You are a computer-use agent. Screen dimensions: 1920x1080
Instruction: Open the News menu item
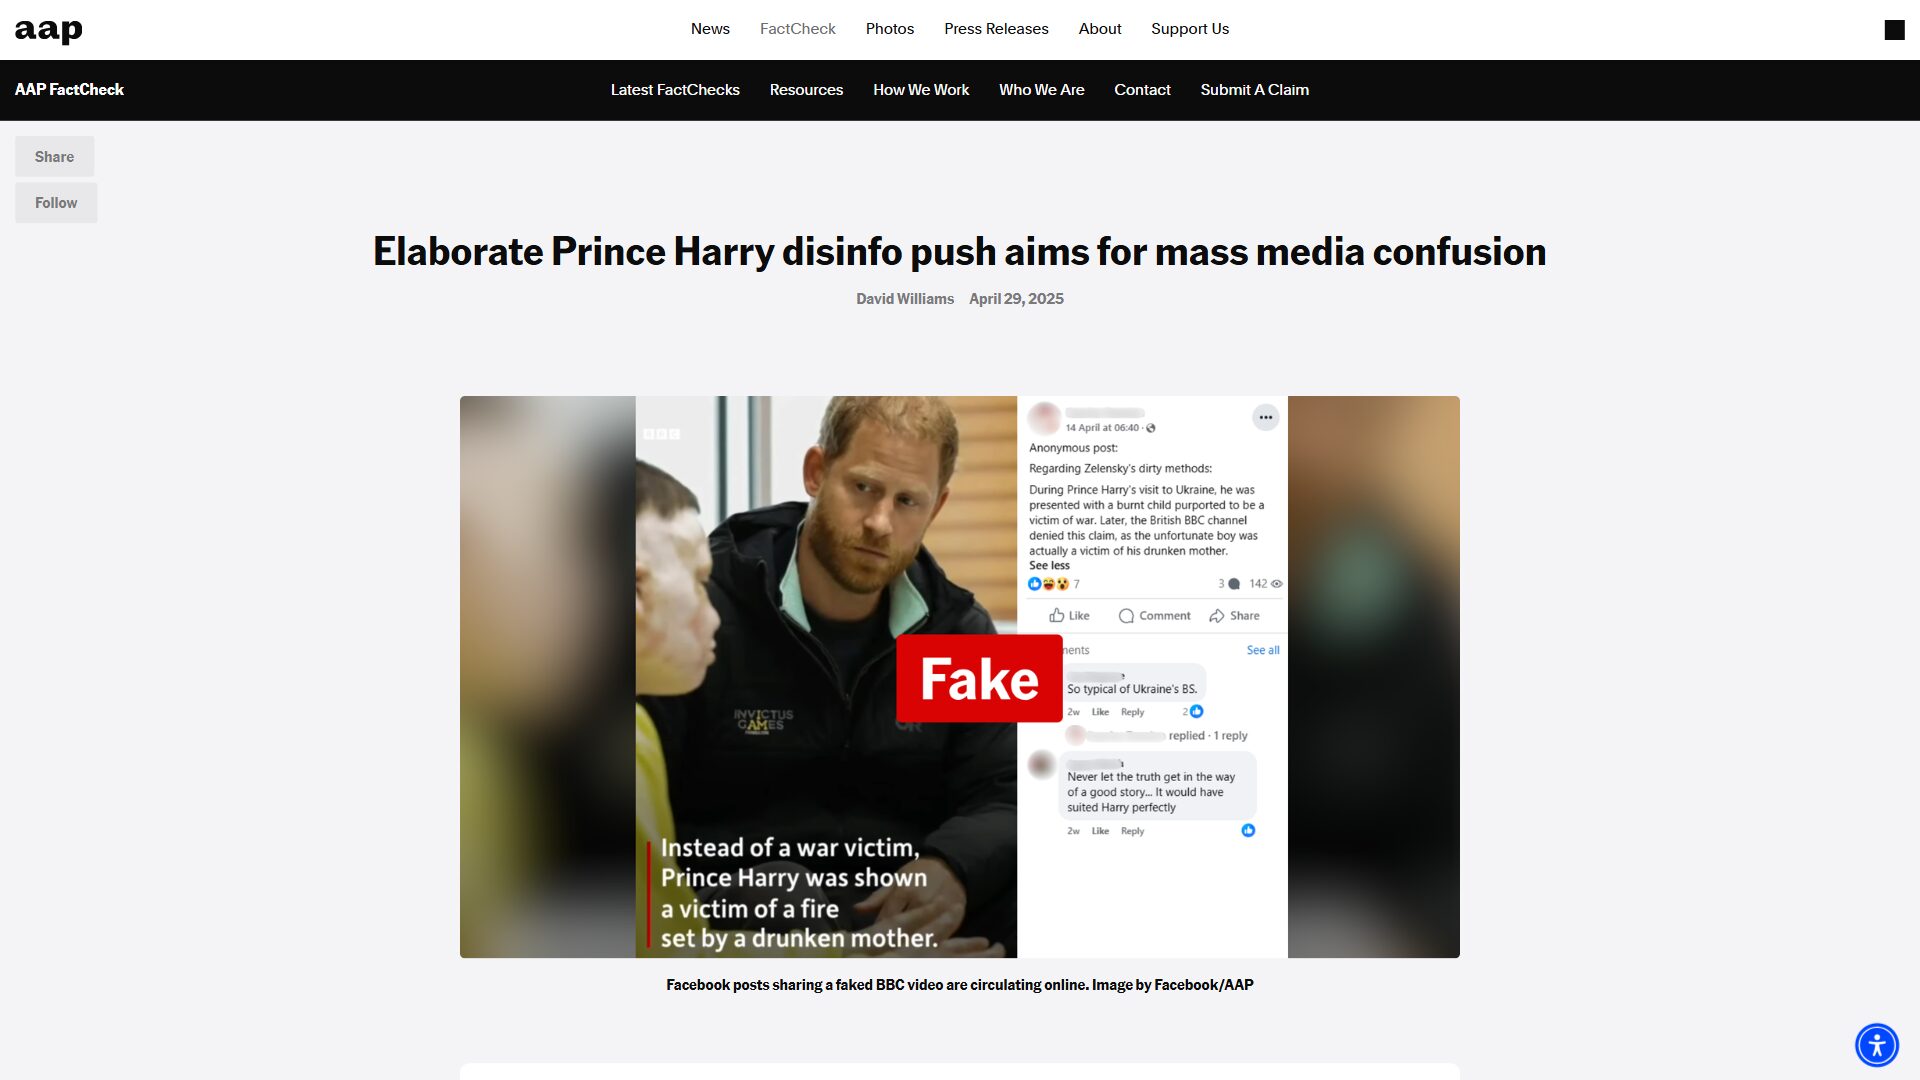click(x=710, y=29)
